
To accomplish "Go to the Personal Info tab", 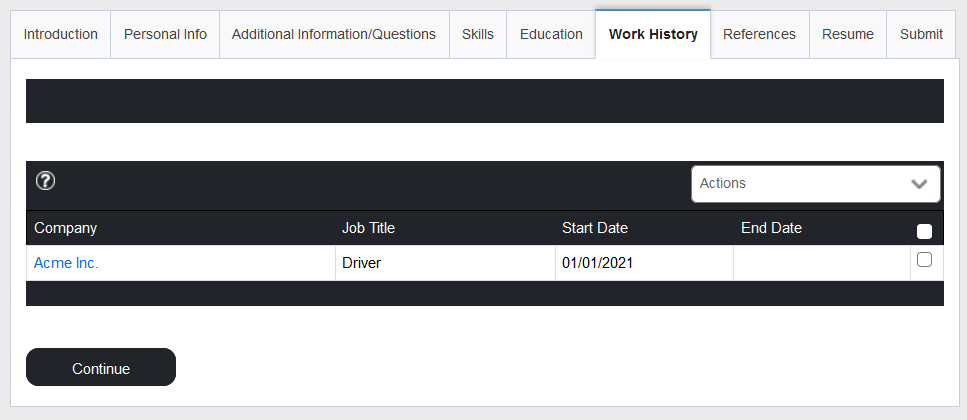I will point(165,35).
